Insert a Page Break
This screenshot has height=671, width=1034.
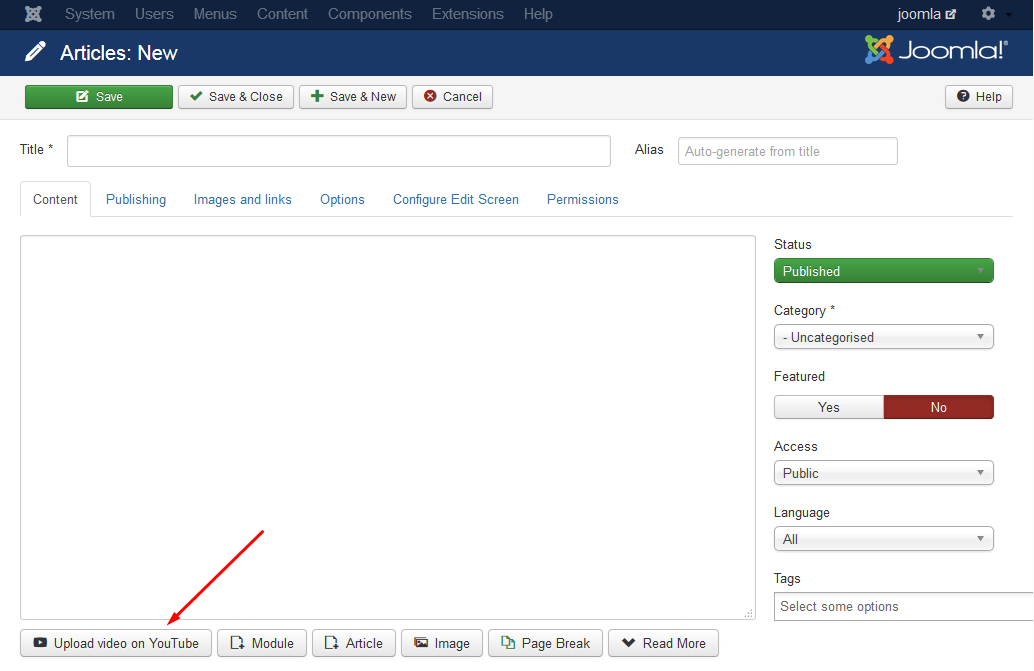pyautogui.click(x=545, y=643)
